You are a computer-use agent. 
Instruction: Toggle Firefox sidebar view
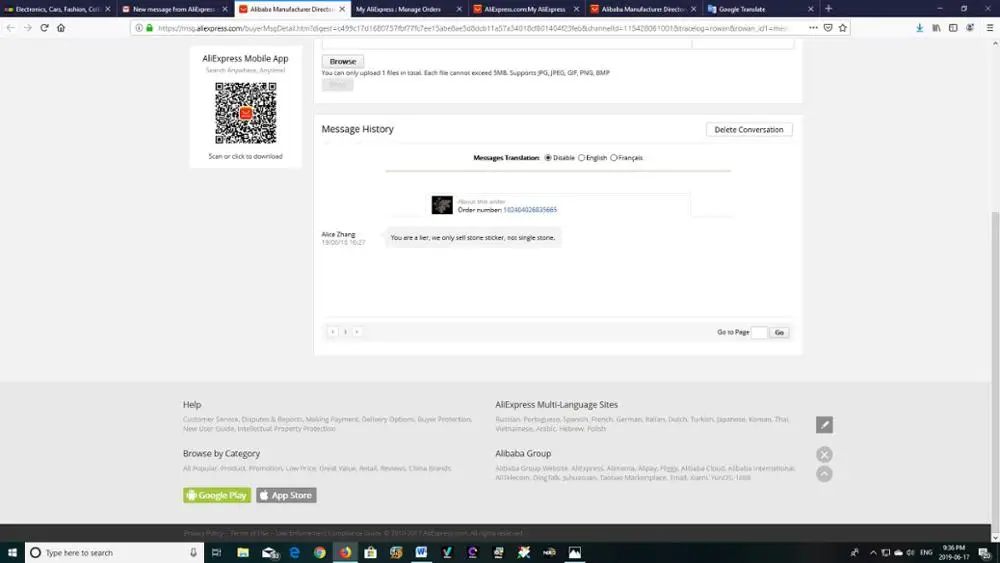[953, 27]
